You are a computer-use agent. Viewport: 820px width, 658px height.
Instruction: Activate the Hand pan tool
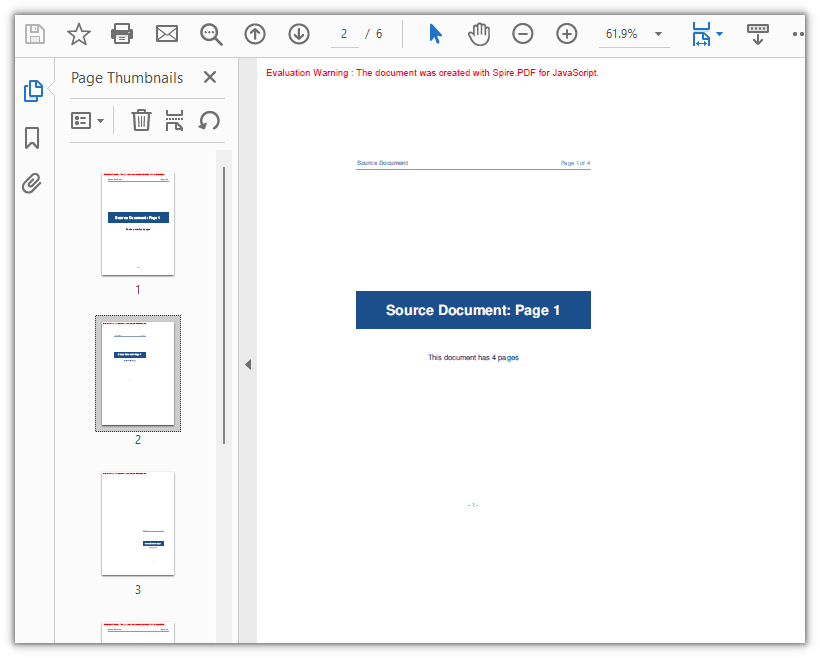click(479, 35)
